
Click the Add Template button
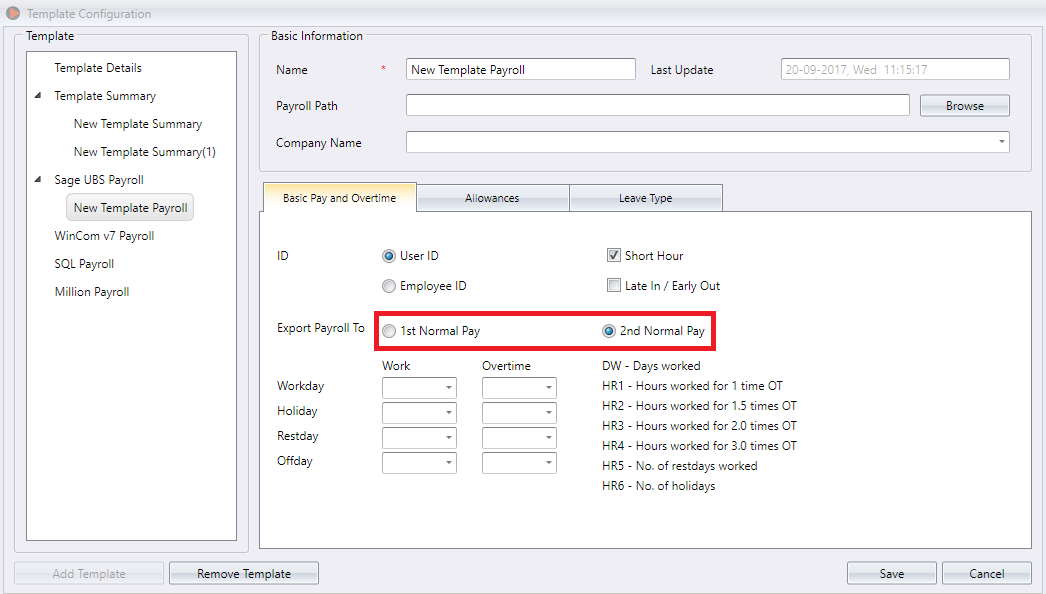pyautogui.click(x=89, y=573)
